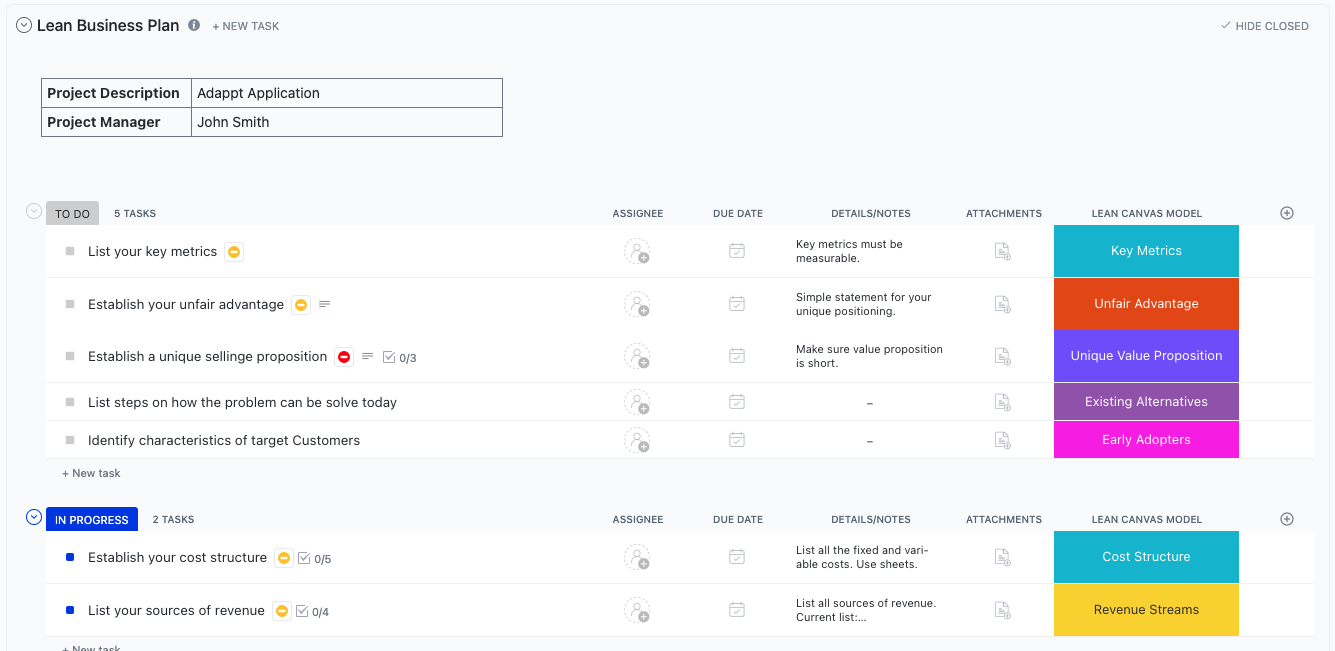
Task: Assign a user to Establish your cost structure
Action: pos(637,557)
